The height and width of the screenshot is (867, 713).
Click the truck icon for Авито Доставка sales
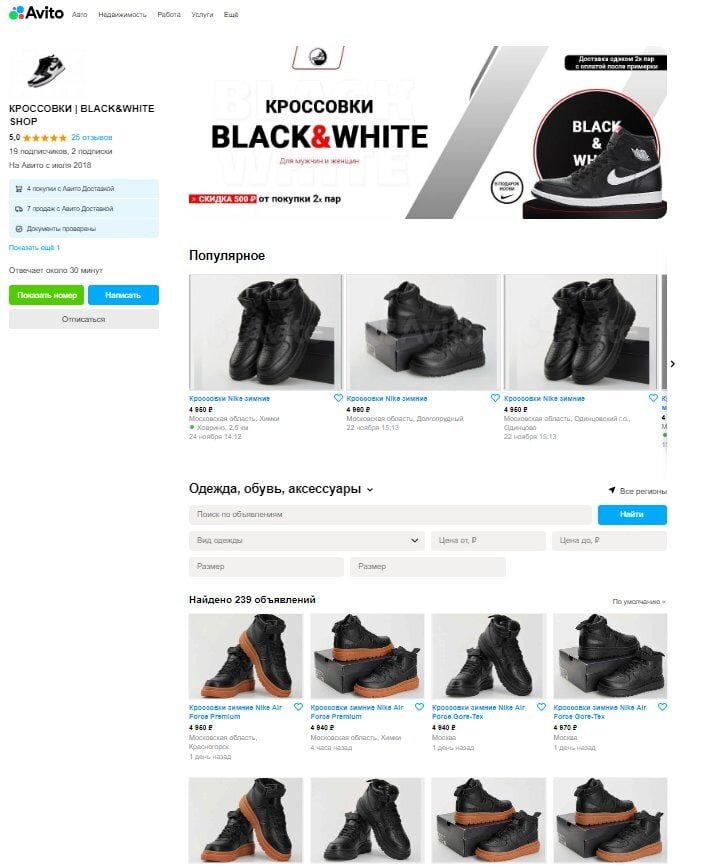[19, 209]
